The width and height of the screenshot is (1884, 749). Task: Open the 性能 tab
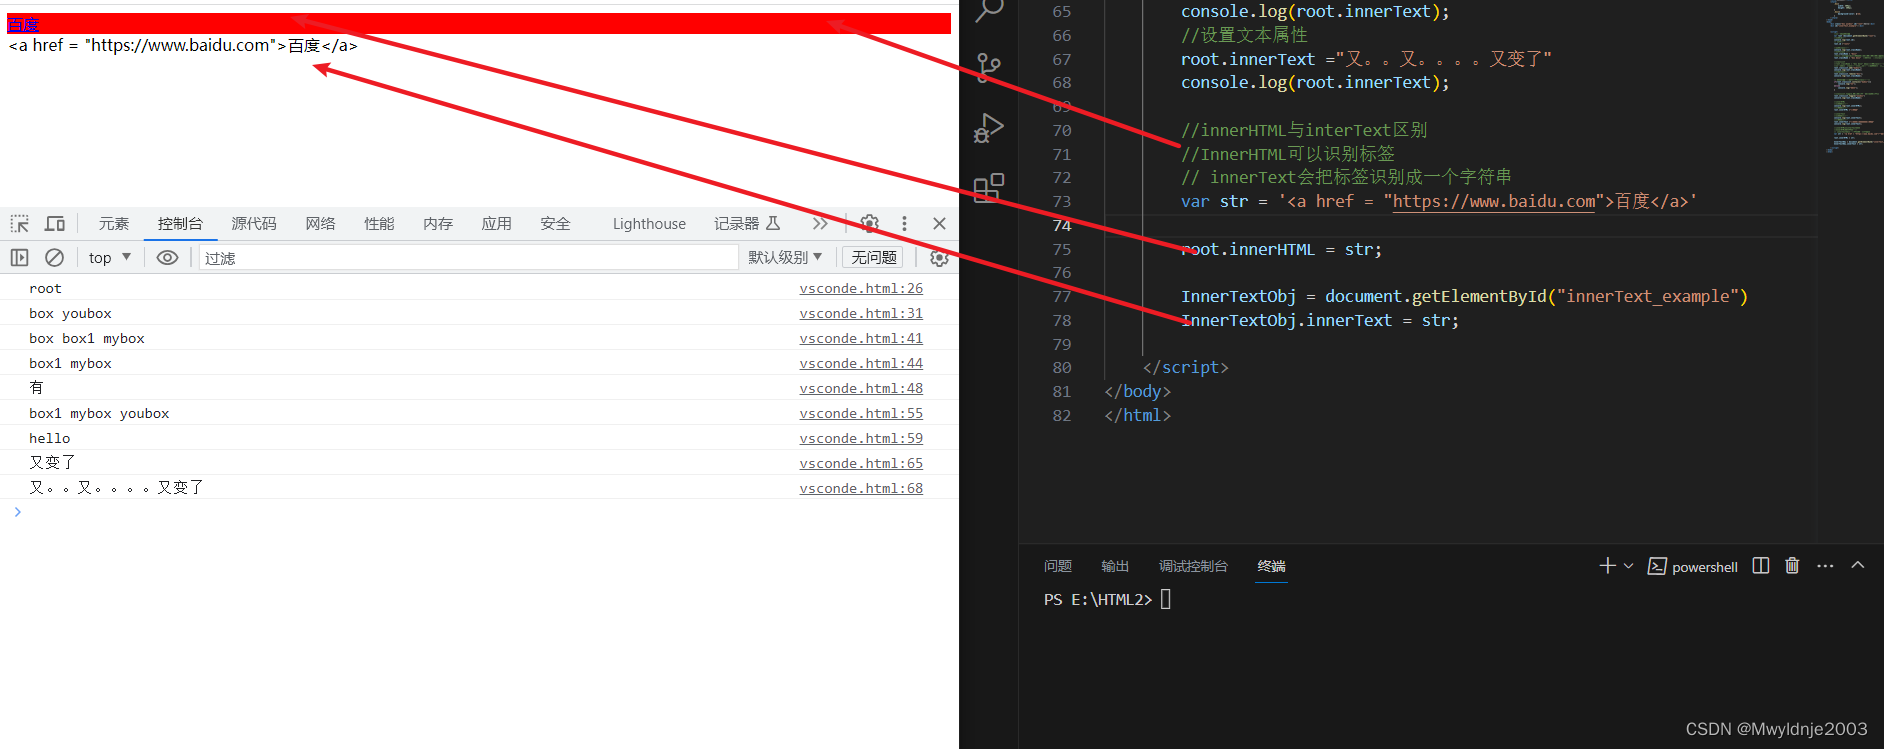click(379, 224)
